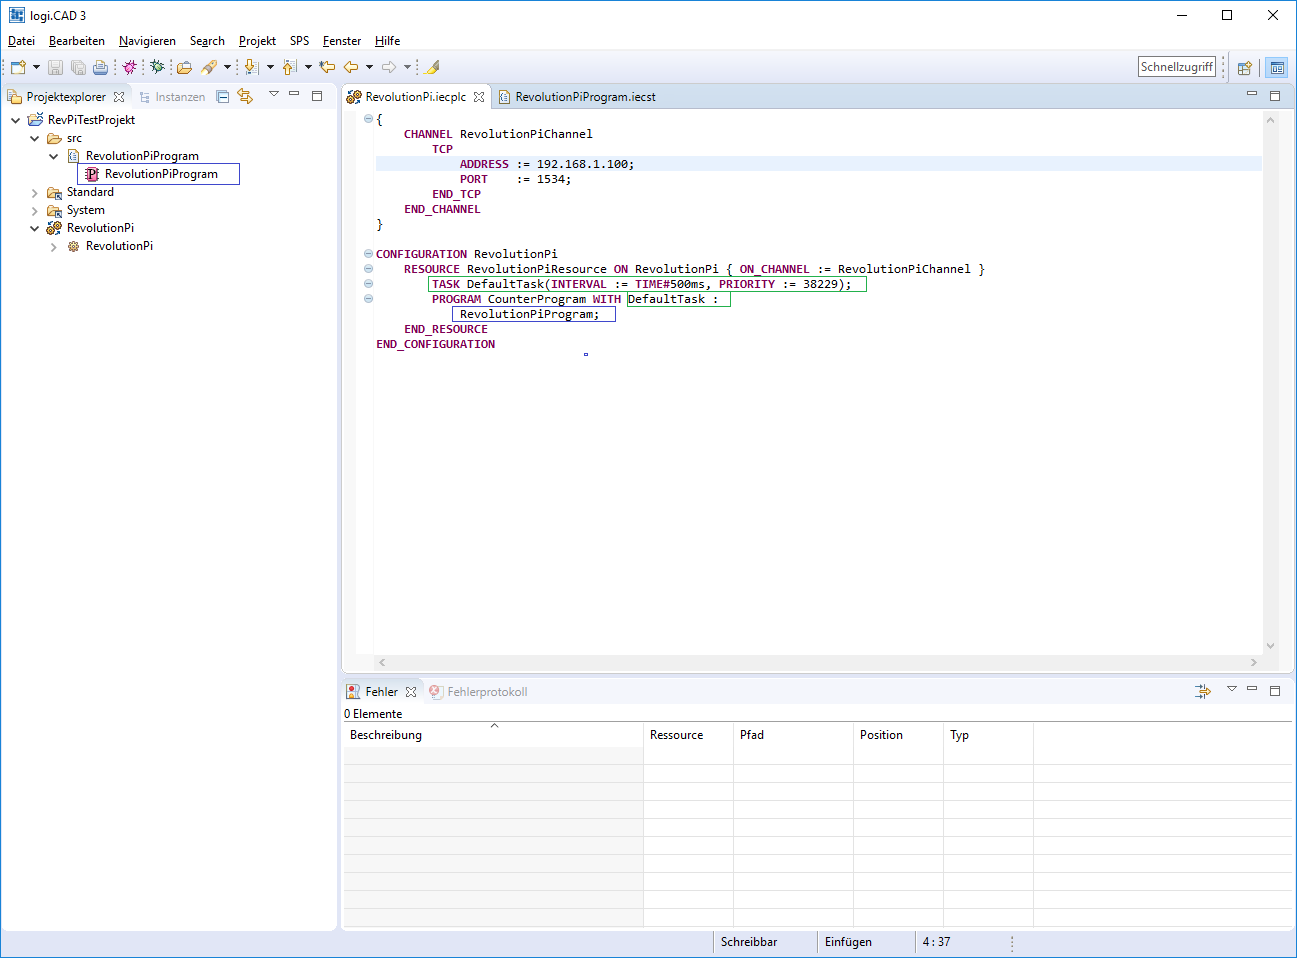Select the RevolutionPiProgram program item
1297x958 pixels.
pyautogui.click(x=159, y=174)
